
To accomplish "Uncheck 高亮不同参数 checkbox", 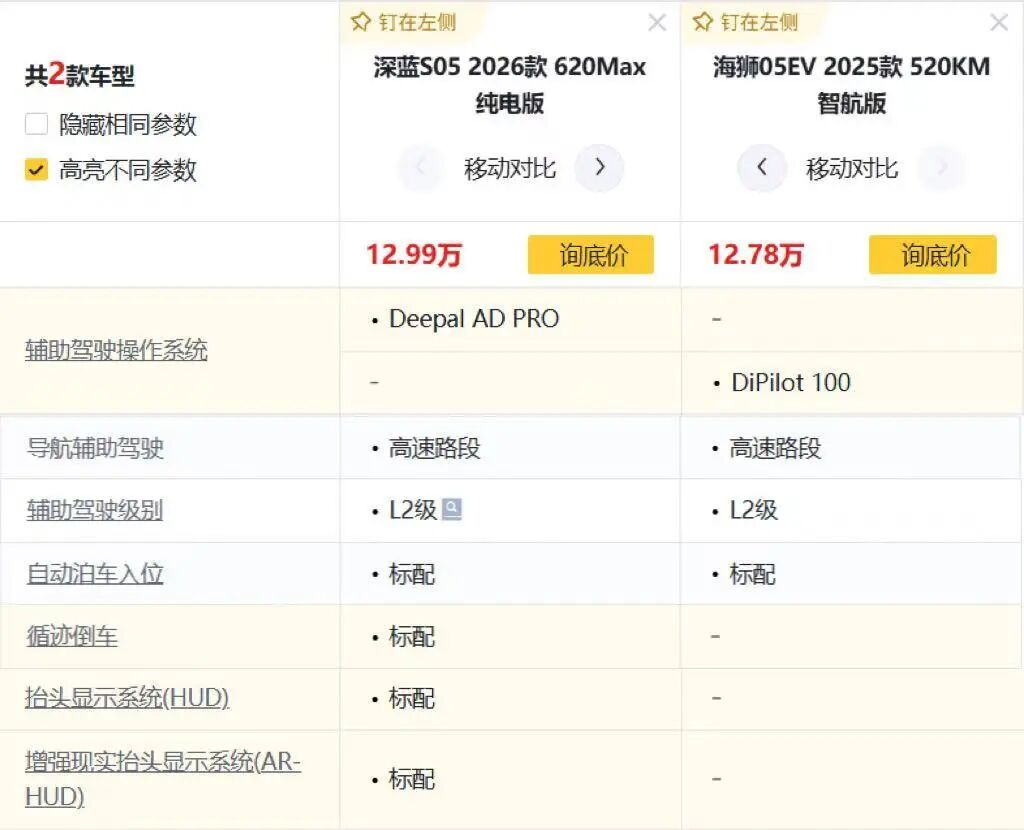I will pyautogui.click(x=37, y=169).
